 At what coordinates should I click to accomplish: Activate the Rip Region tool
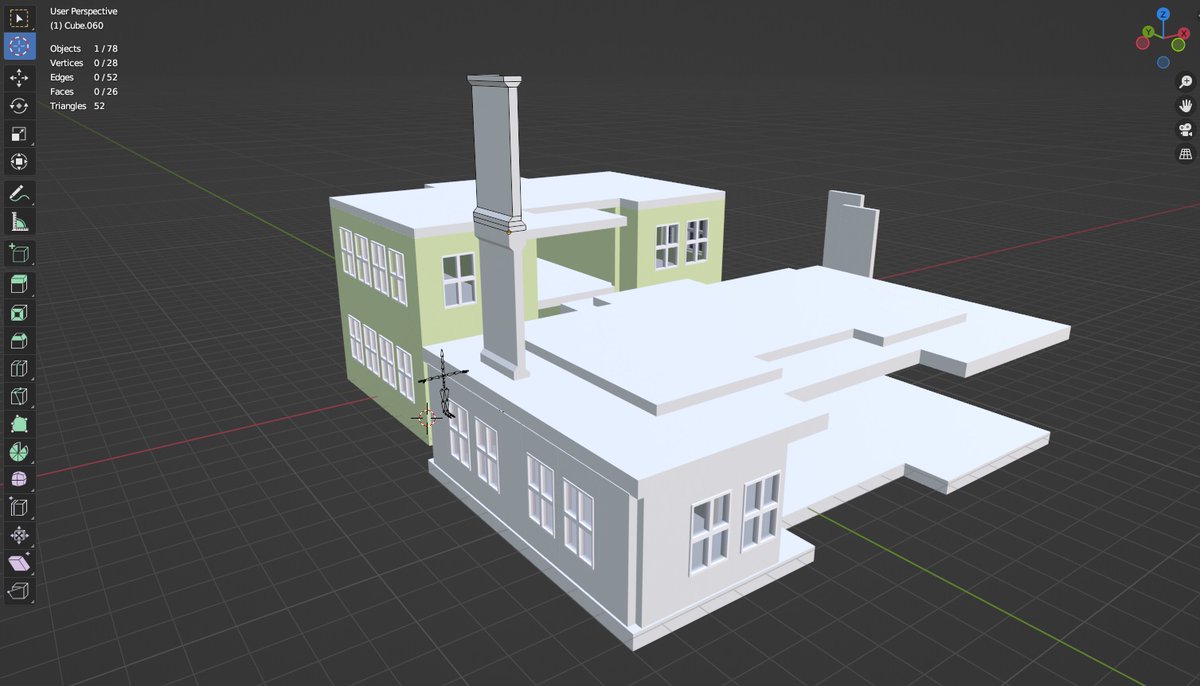[x=19, y=592]
